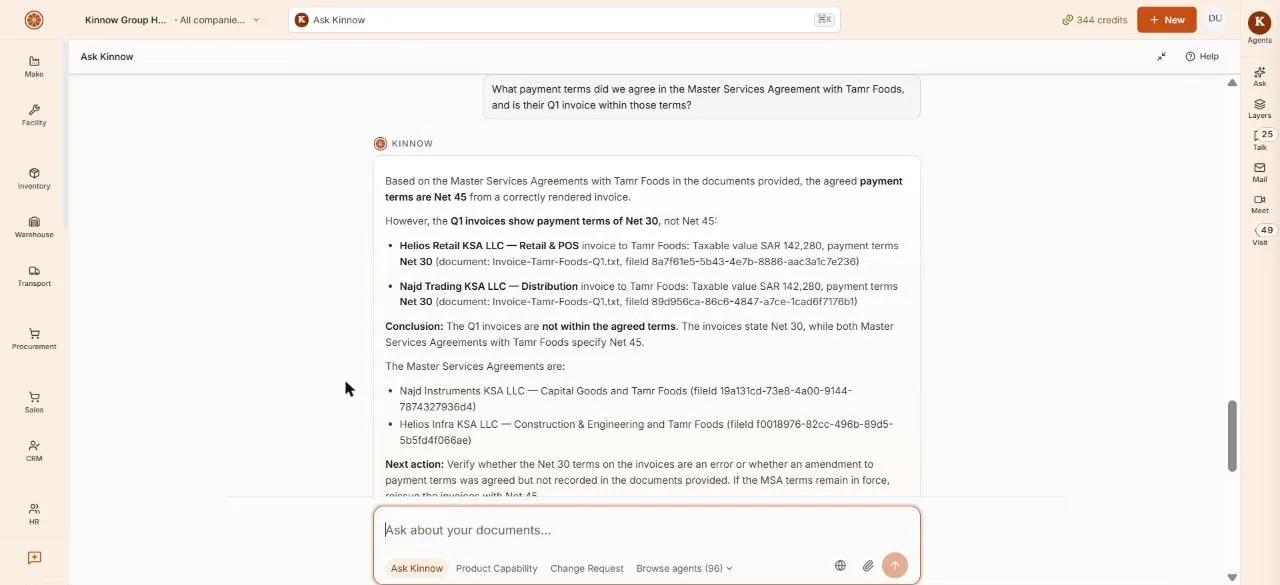Go to the Sales module

tap(34, 402)
